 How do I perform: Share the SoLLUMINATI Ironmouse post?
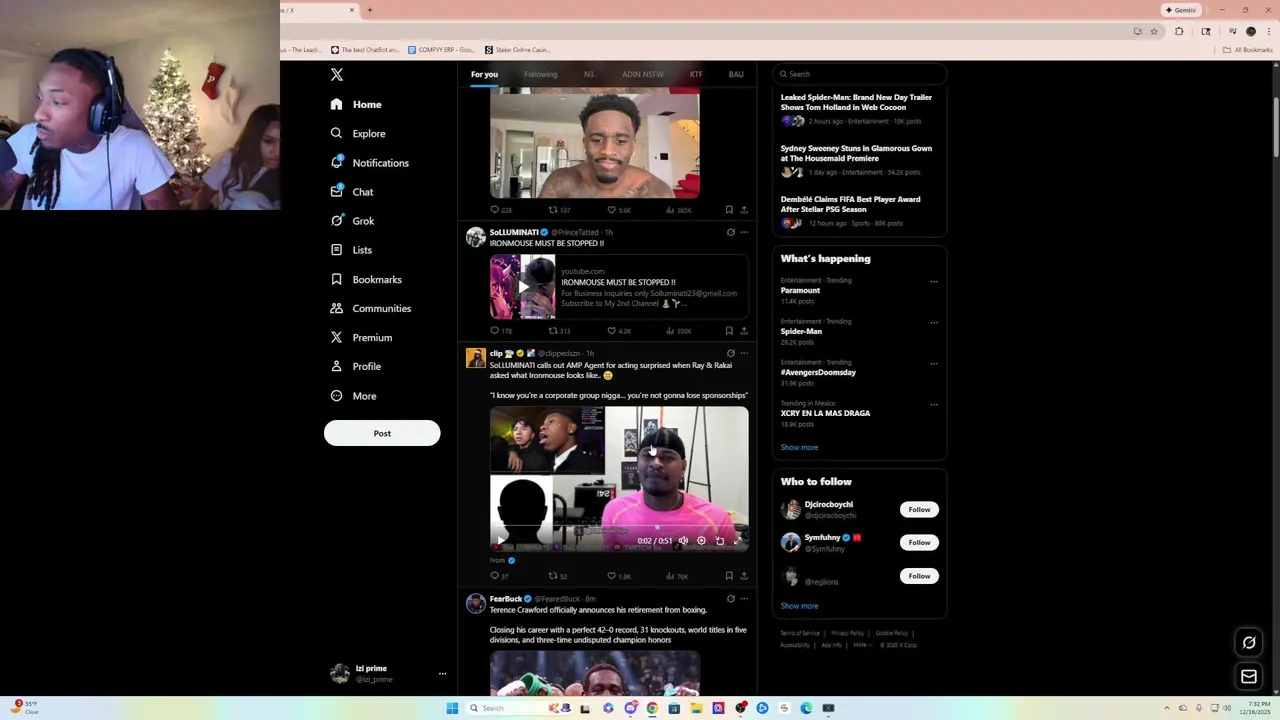pos(744,331)
